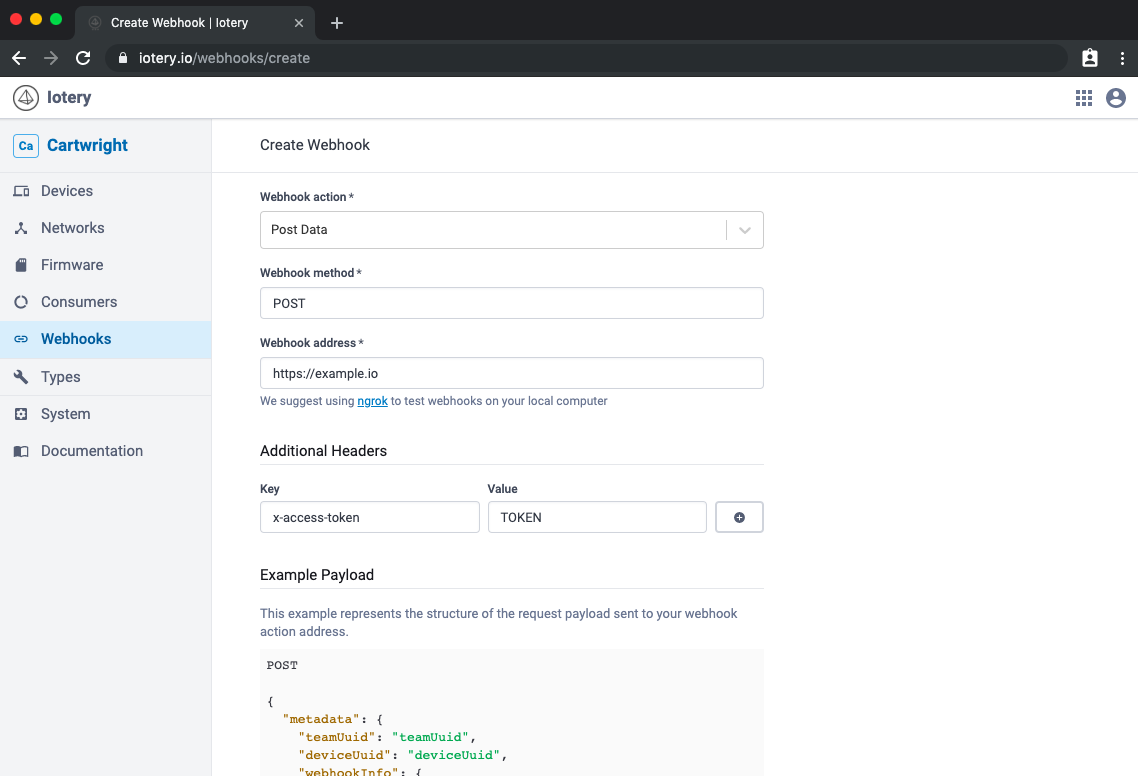Click the Iotery brand name
1138x776 pixels.
69,97
